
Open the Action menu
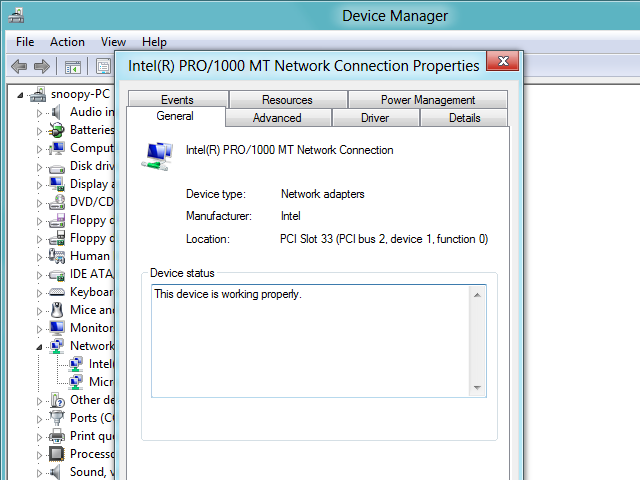pyautogui.click(x=67, y=42)
